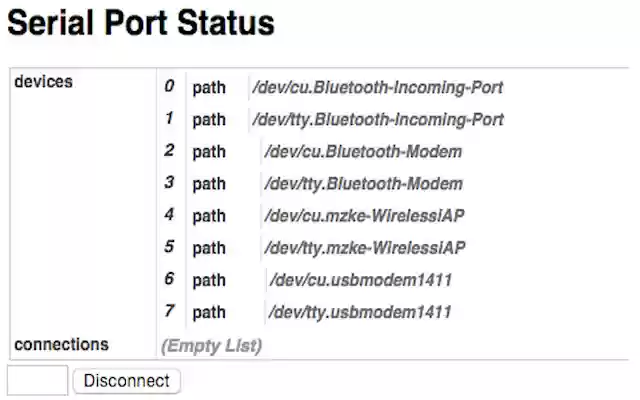This screenshot has height=400, width=640.
Task: Click the Serial Port Status heading
Action: tap(141, 23)
